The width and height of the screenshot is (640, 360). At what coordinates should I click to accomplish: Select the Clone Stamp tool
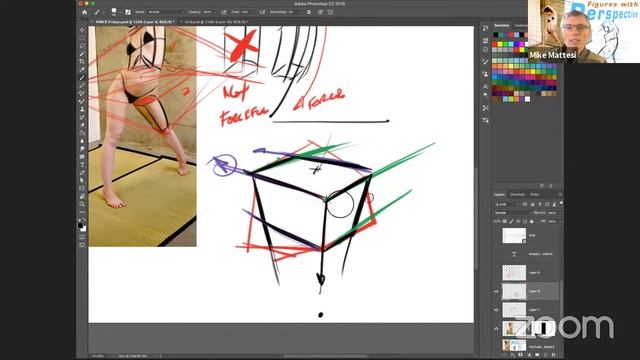tap(82, 109)
